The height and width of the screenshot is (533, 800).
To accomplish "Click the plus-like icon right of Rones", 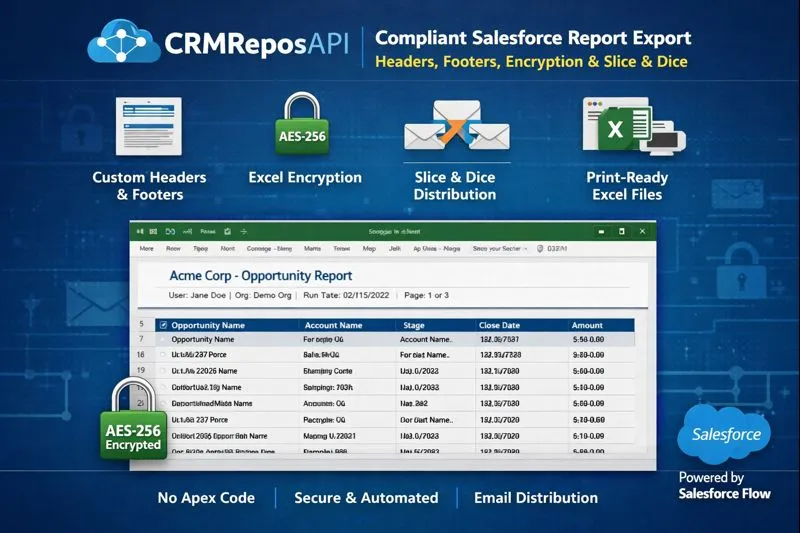I will (243, 232).
